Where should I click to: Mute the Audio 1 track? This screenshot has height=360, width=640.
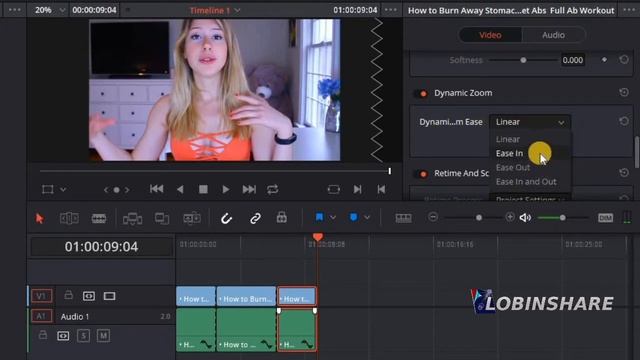click(103, 336)
